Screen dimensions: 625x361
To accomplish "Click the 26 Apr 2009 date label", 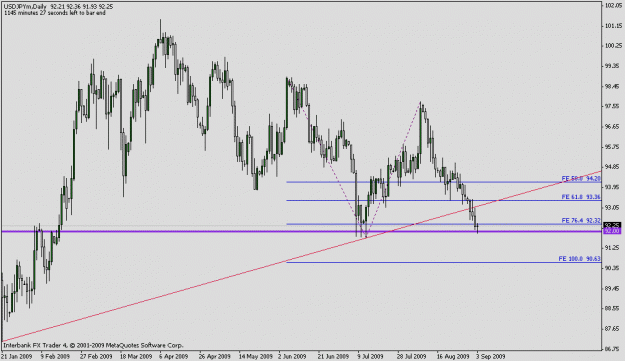I will tap(214, 356).
